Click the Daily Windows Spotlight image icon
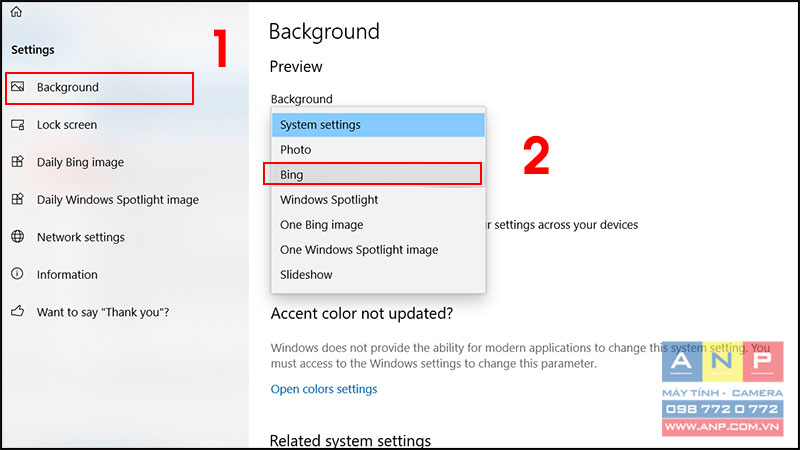800x450 pixels. click(18, 199)
